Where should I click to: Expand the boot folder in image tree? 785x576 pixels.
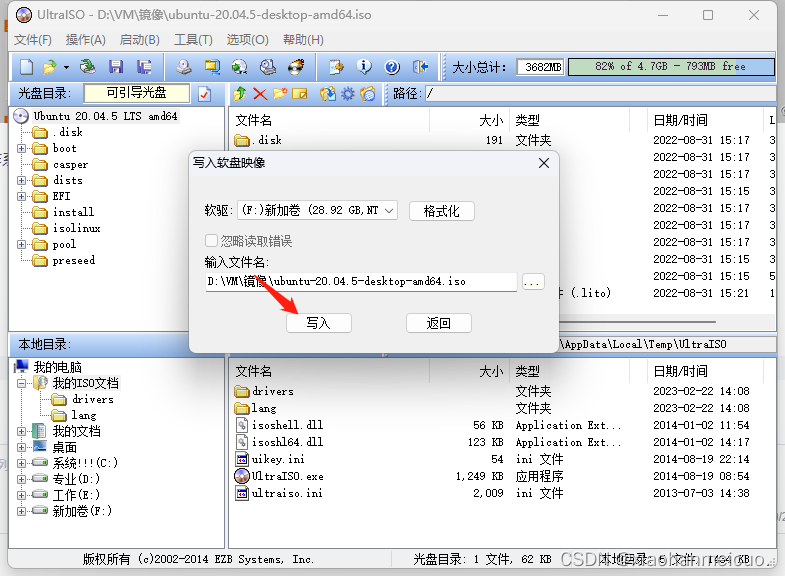coord(21,148)
